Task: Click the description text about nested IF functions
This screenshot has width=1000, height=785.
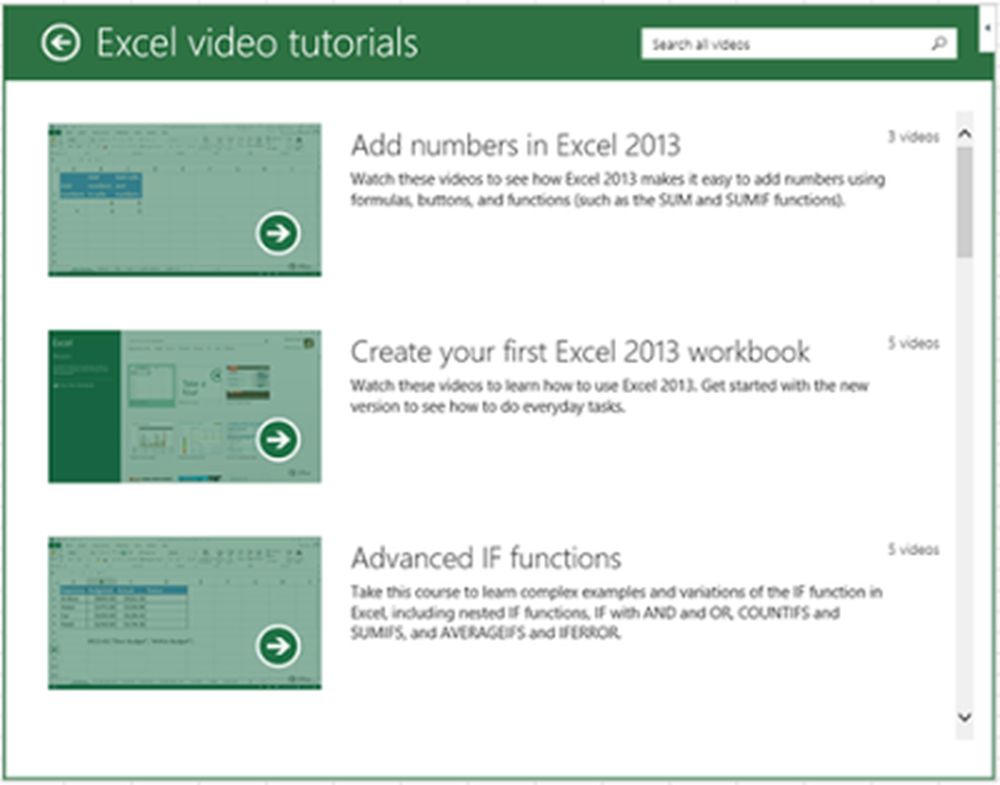Action: click(615, 612)
